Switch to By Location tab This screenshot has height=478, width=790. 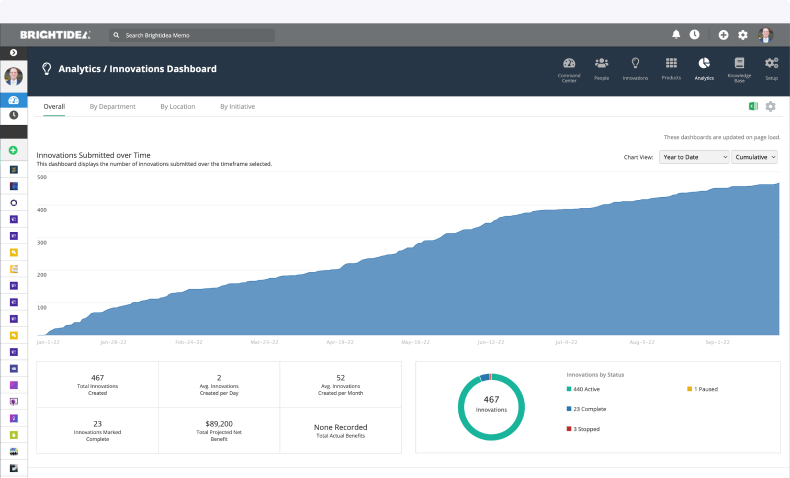pyautogui.click(x=178, y=107)
